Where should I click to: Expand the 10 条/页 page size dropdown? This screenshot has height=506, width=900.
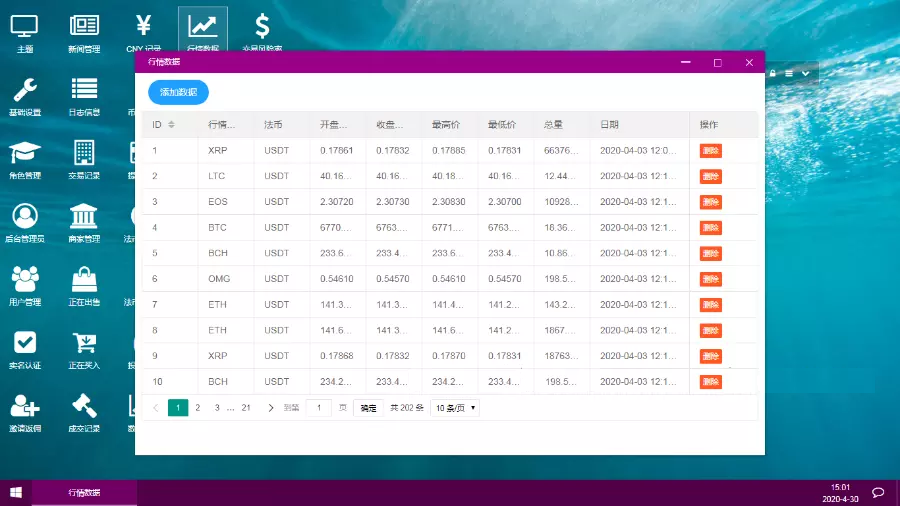click(455, 408)
